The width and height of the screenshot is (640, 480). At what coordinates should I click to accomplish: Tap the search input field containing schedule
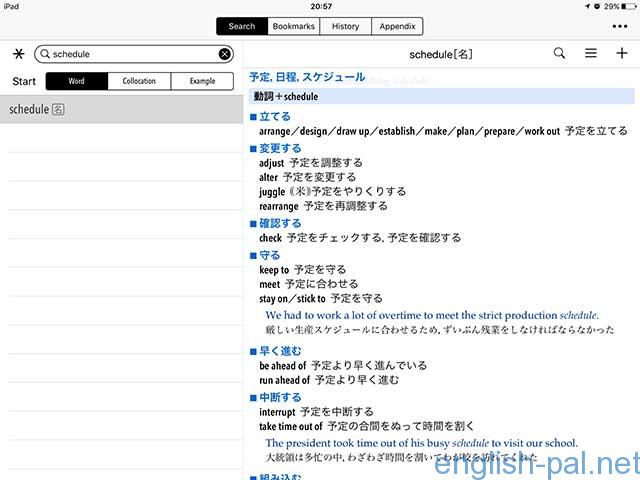(130, 54)
